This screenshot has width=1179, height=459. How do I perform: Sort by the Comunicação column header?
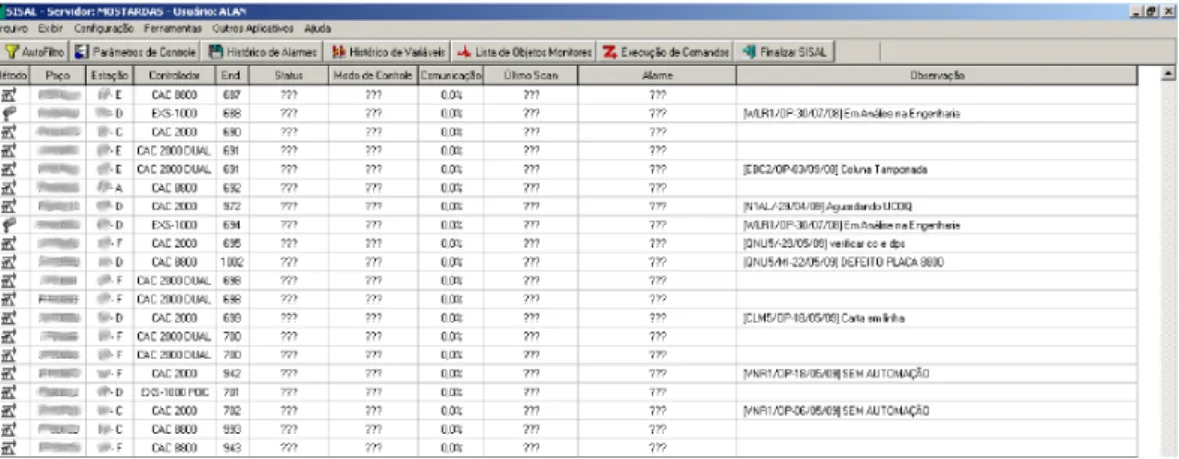450,76
